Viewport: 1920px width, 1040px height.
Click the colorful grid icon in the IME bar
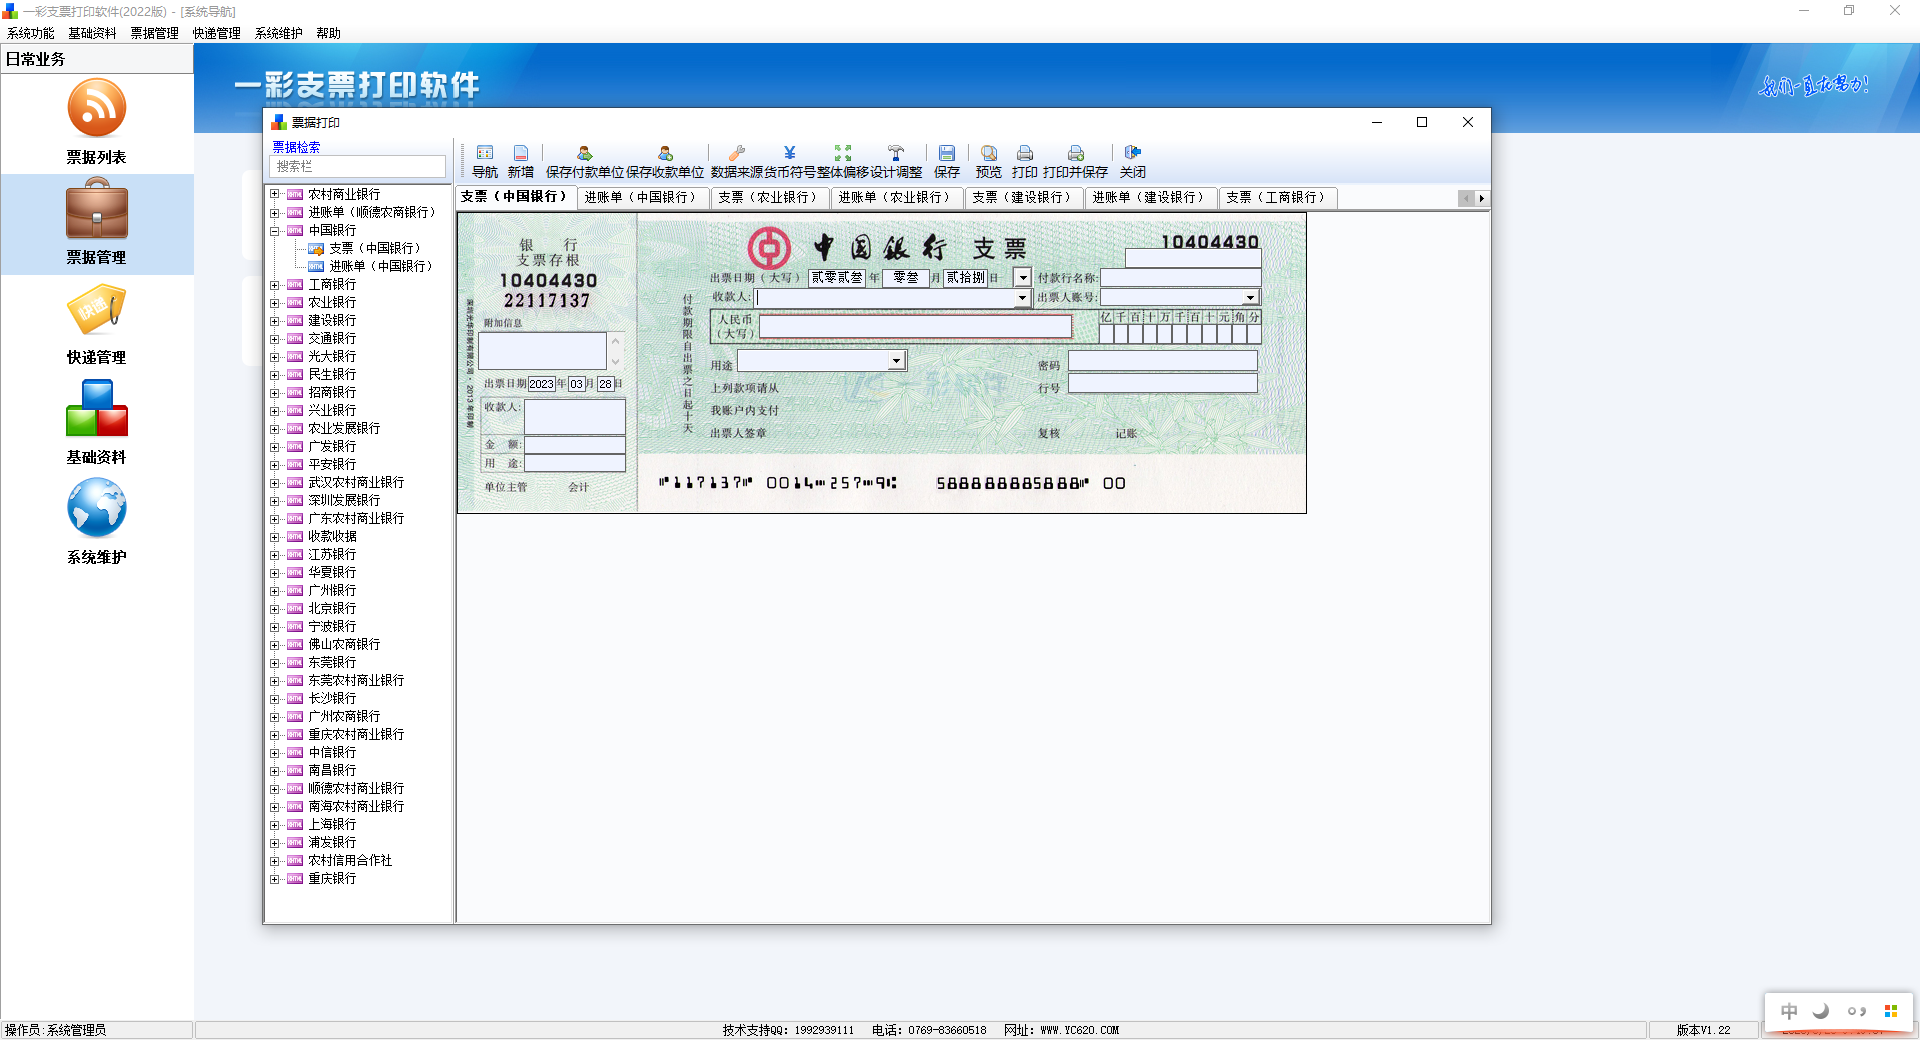[x=1891, y=1011]
